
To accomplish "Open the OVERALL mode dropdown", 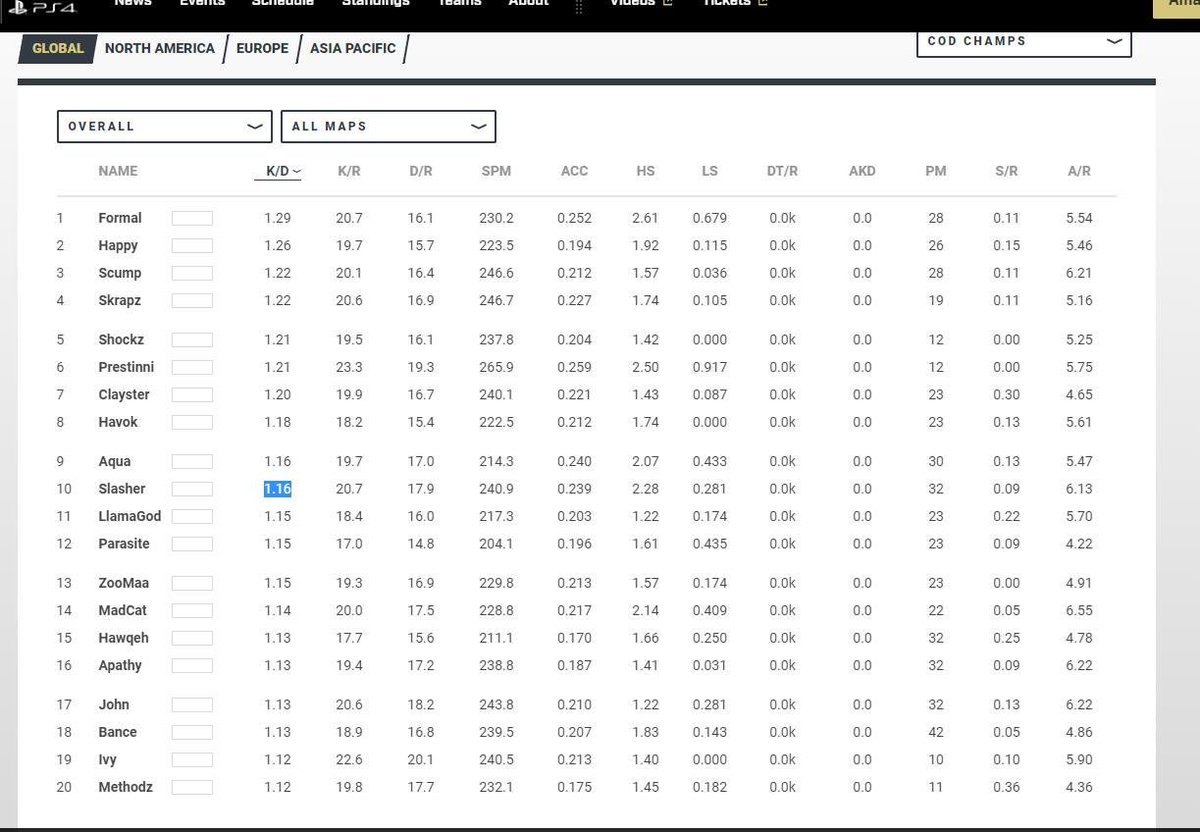I will click(x=164, y=126).
